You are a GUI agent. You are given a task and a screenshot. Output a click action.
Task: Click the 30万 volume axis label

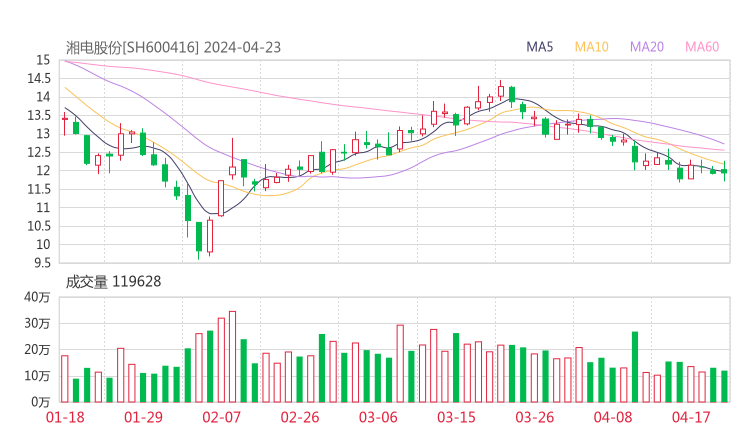(37, 323)
